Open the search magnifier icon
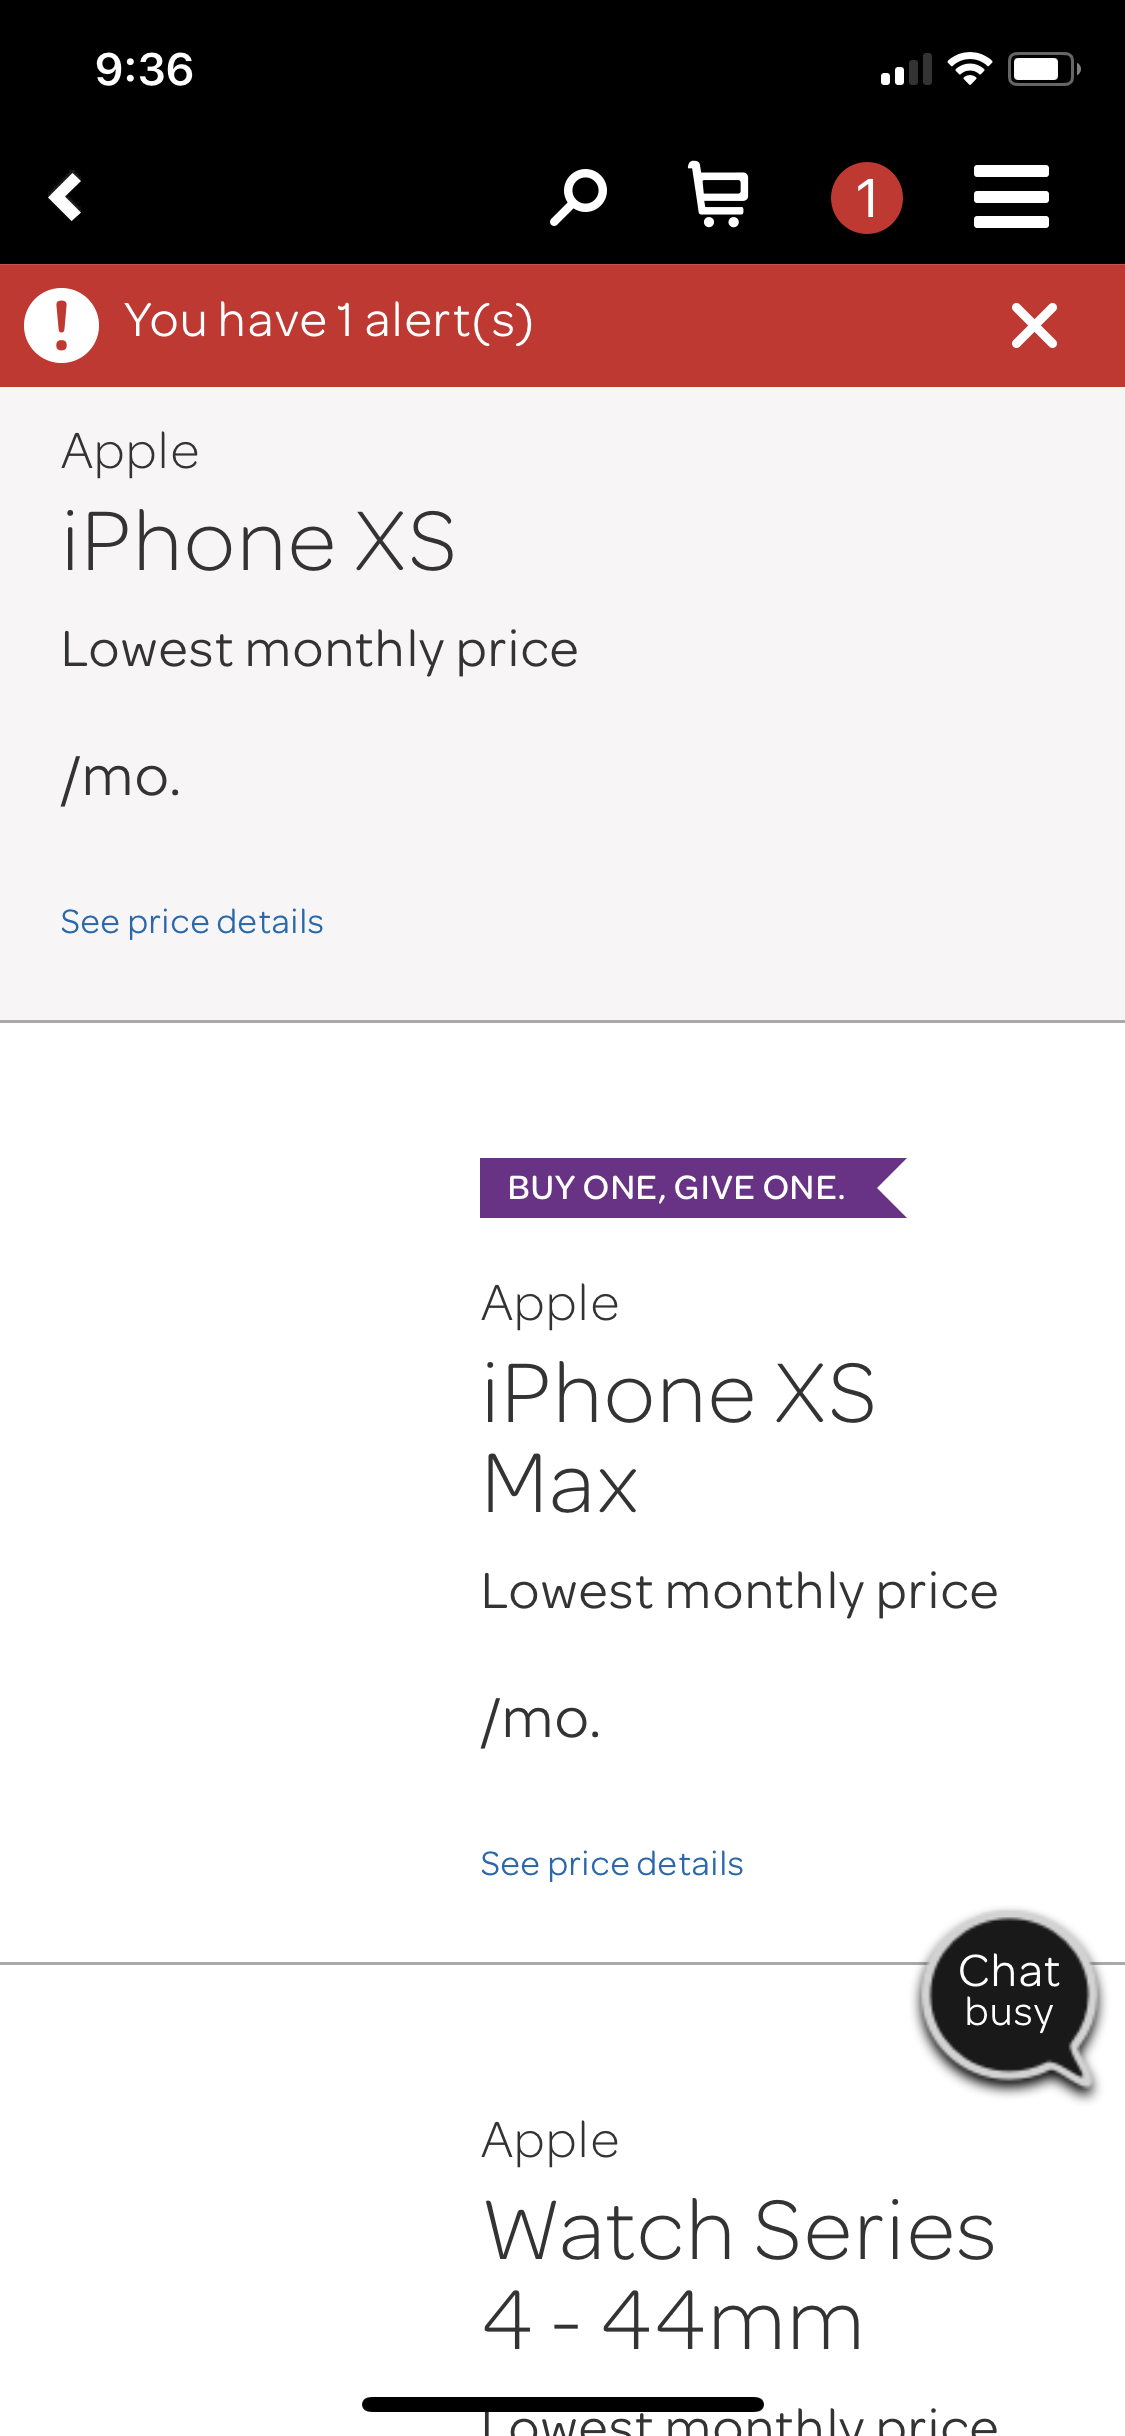1125x2436 pixels. (579, 197)
